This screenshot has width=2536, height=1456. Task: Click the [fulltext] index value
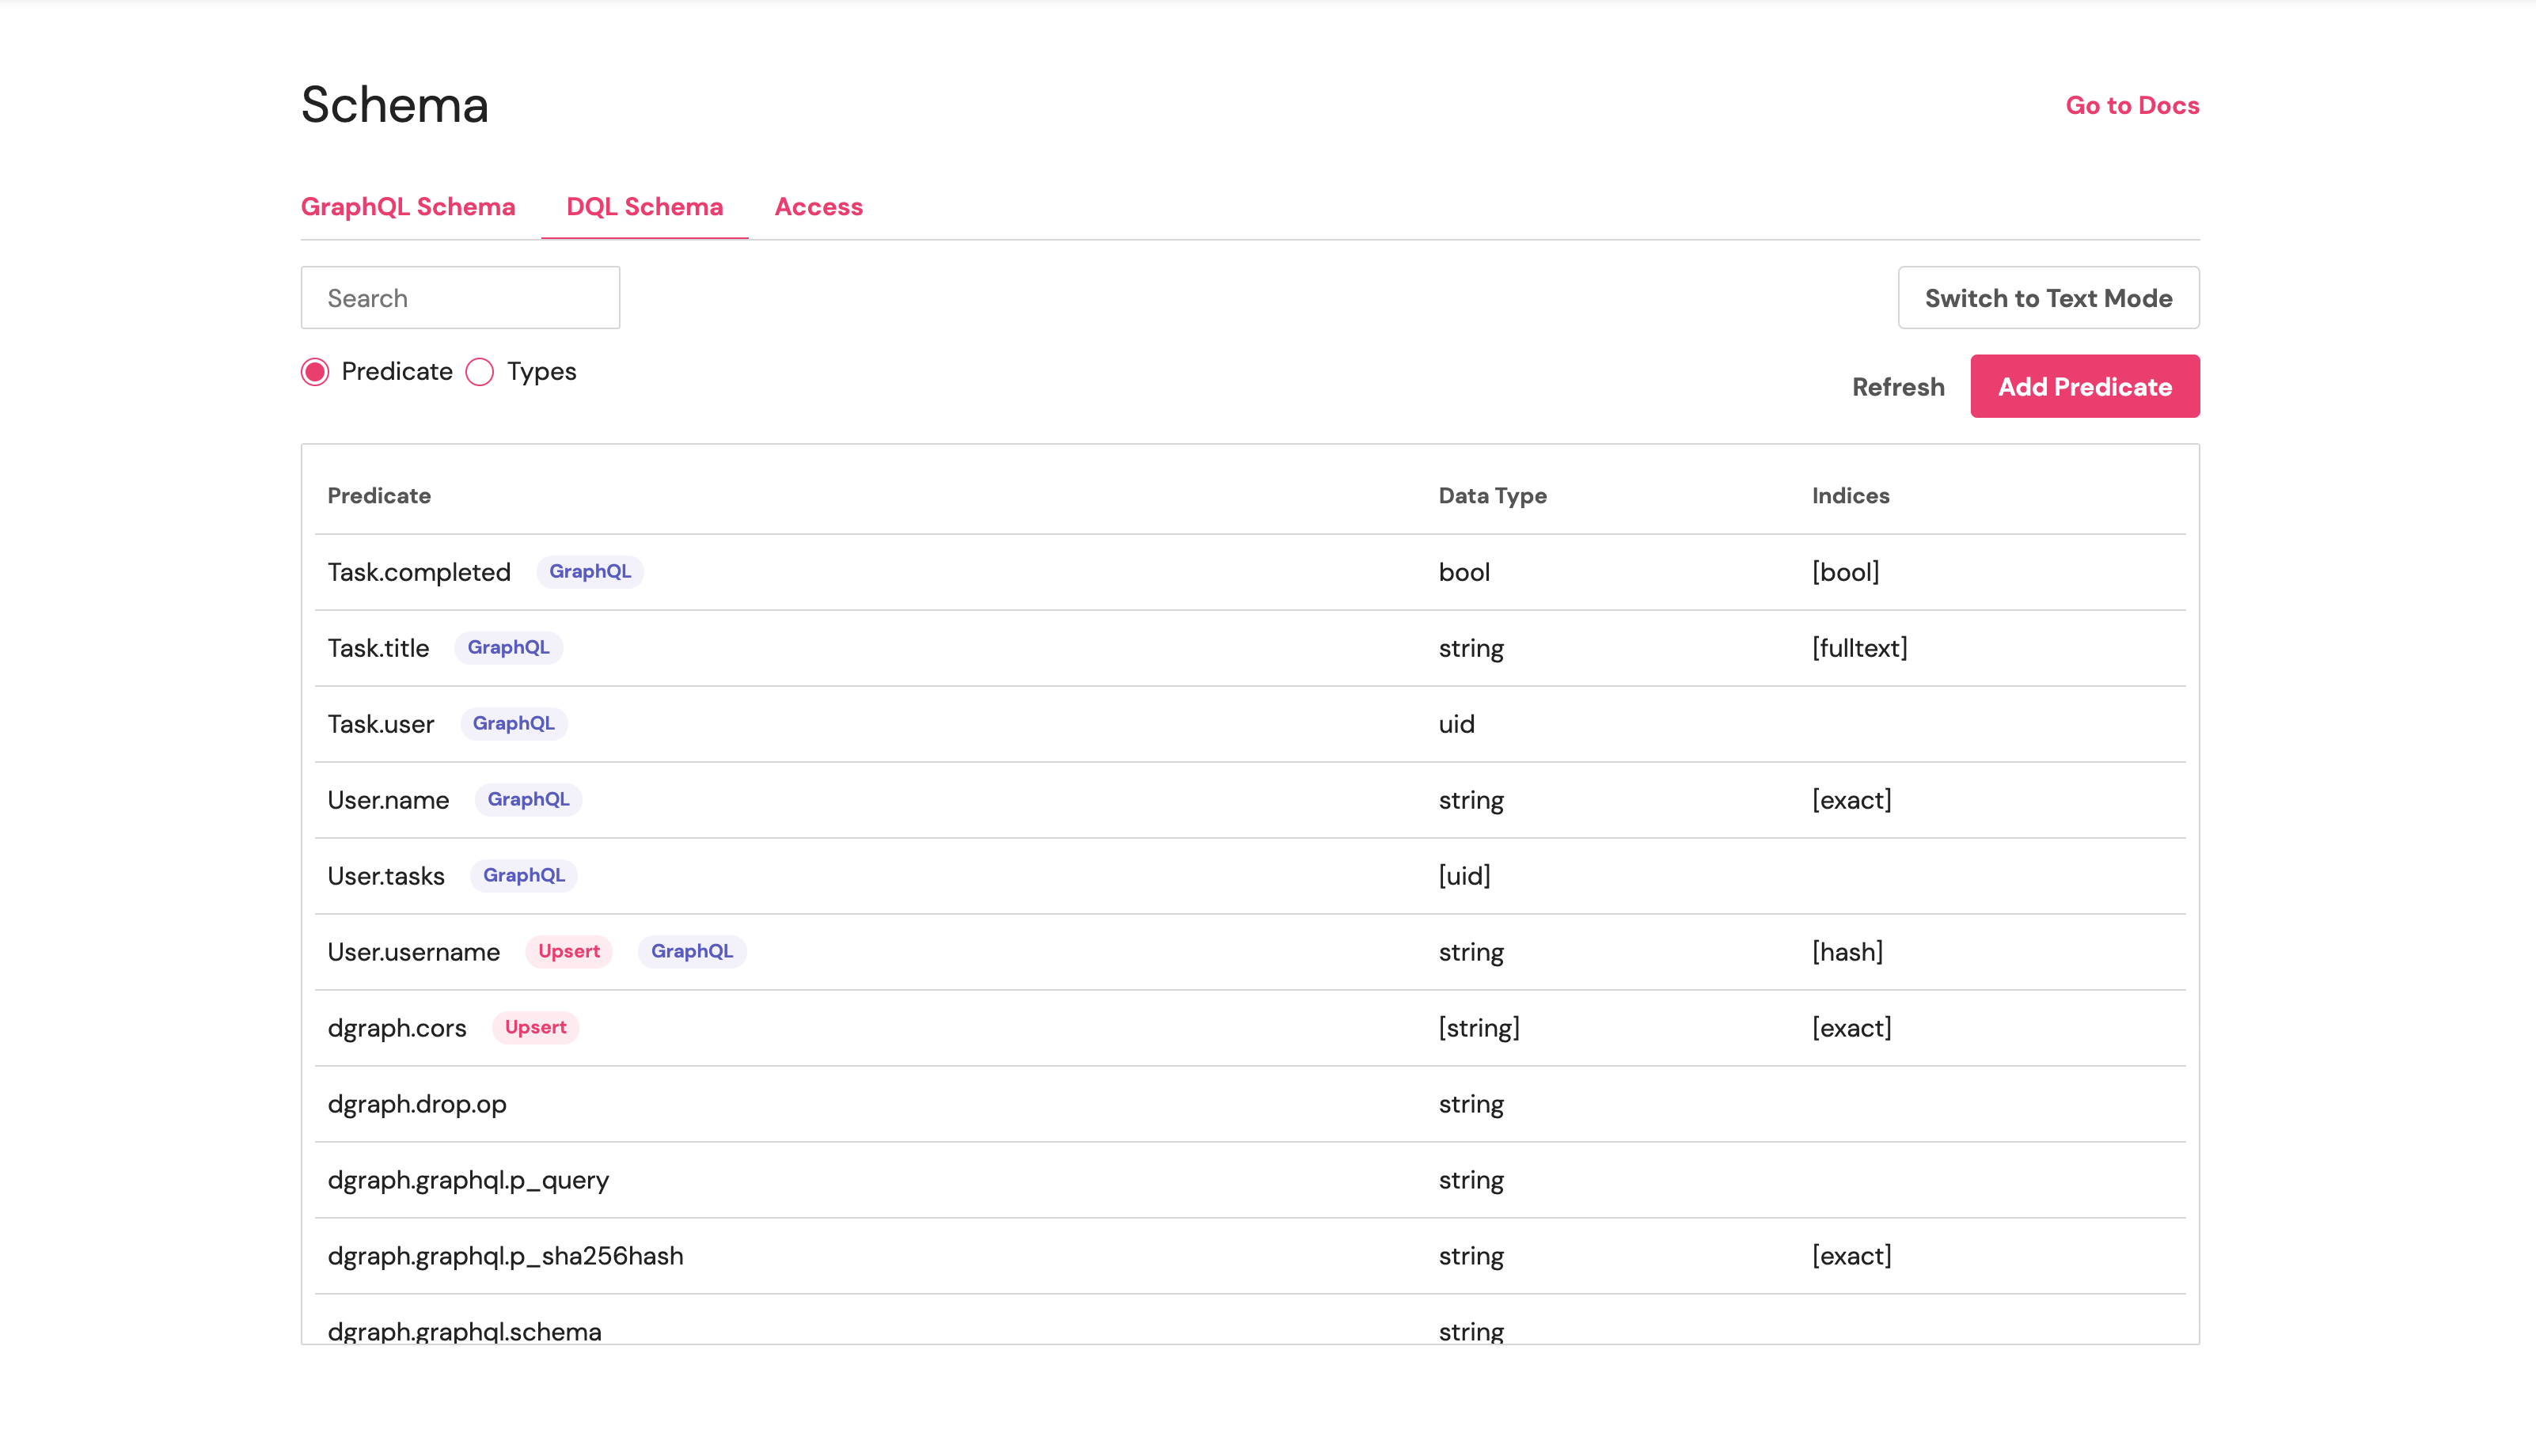(1859, 648)
